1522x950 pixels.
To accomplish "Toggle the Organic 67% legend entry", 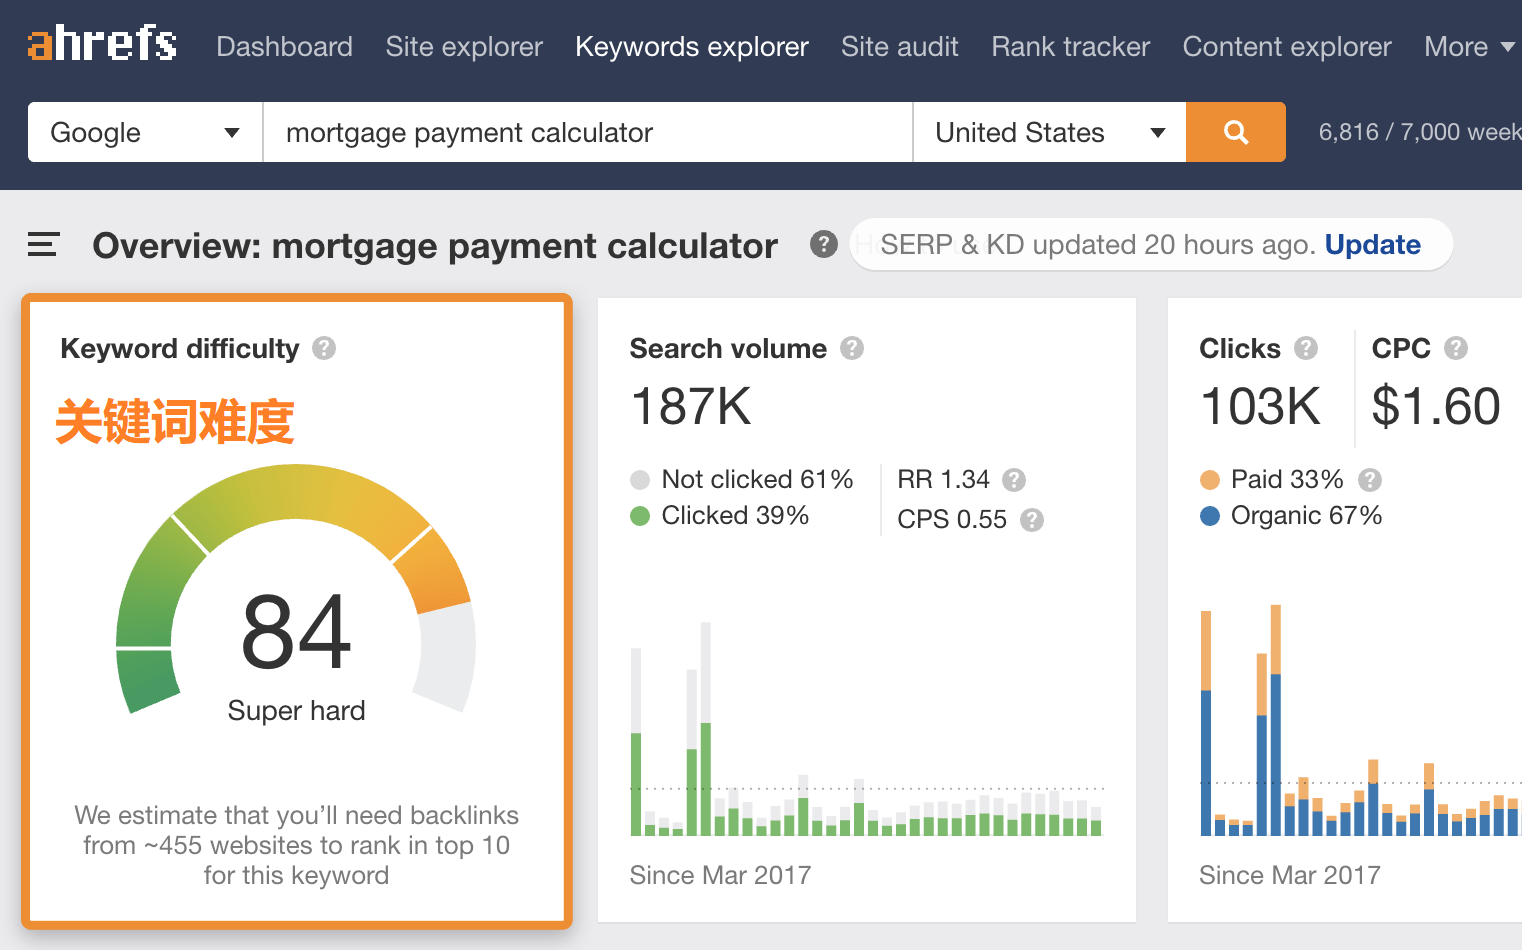I will point(1209,515).
